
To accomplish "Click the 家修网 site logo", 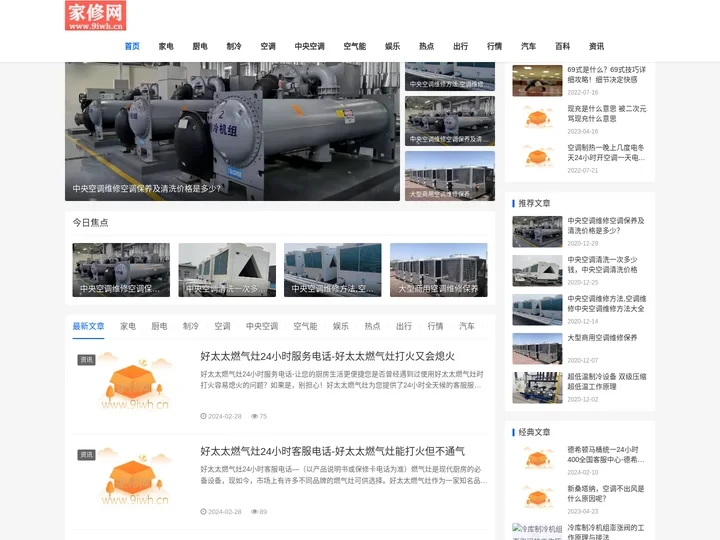I will click(x=96, y=16).
